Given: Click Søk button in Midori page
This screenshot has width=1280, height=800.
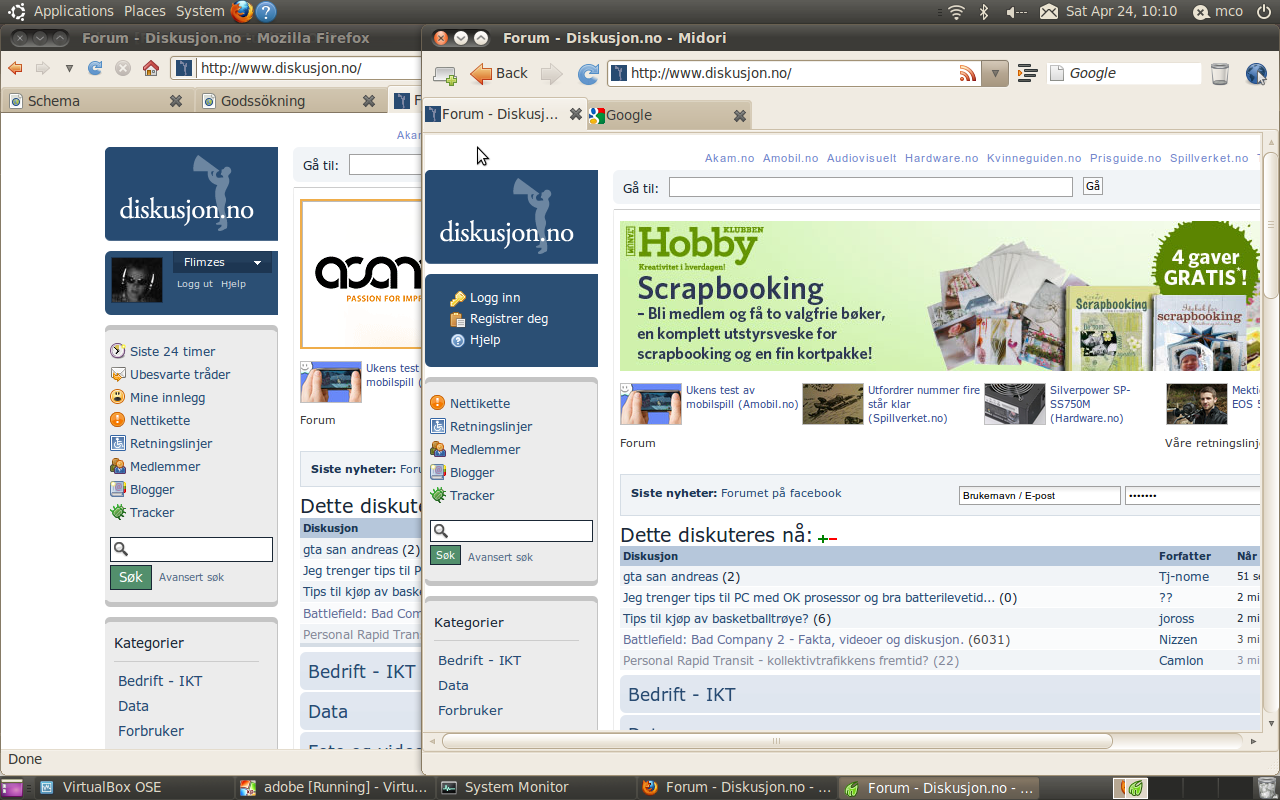Looking at the screenshot, I should [x=445, y=555].
